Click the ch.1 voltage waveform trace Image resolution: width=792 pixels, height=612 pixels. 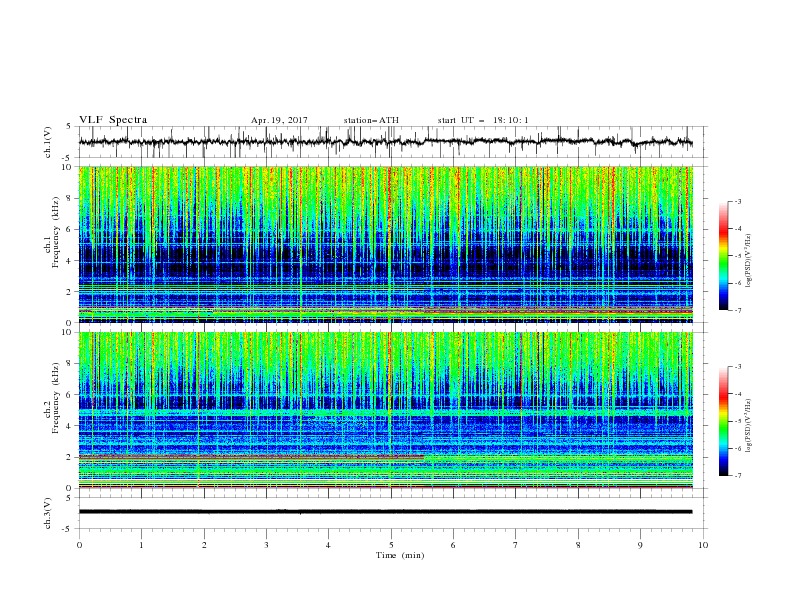coord(385,142)
